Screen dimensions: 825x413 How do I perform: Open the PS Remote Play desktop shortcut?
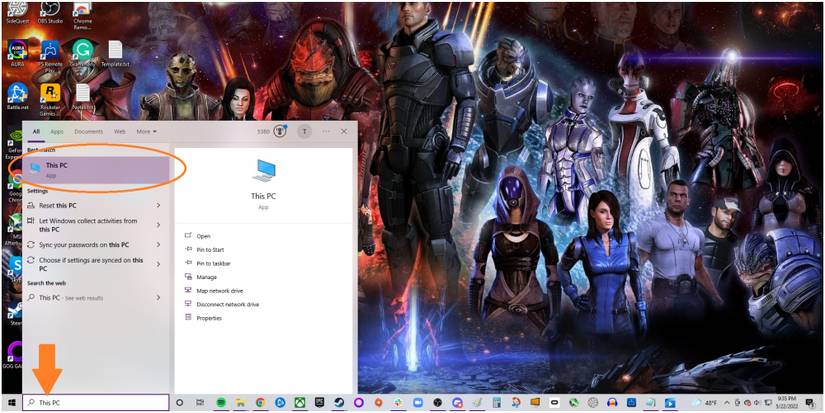click(51, 55)
